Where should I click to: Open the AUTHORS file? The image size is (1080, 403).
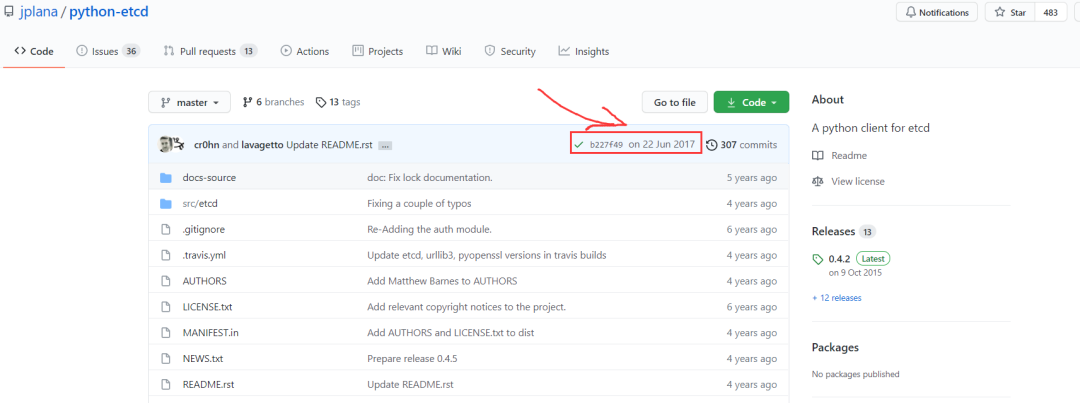pyautogui.click(x=205, y=281)
